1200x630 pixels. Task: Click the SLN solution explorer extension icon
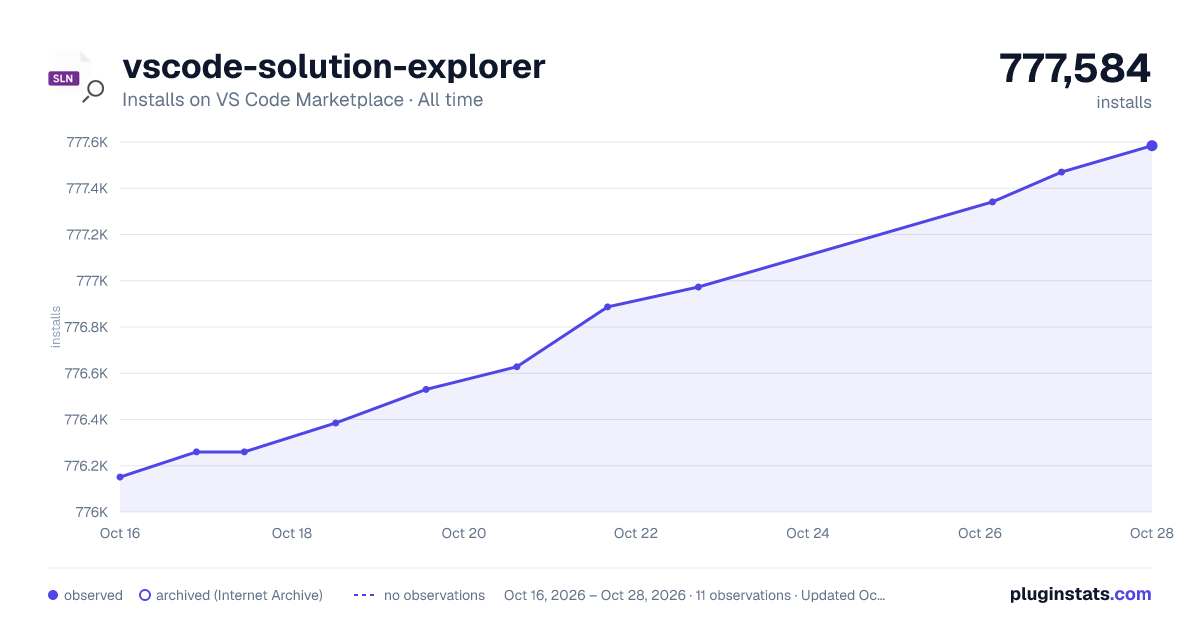pos(76,77)
